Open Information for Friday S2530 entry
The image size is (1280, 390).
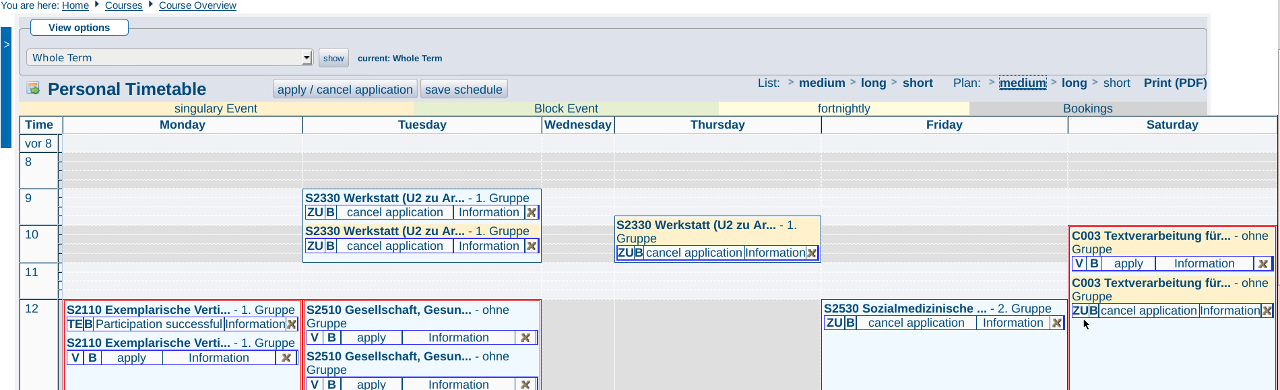tap(1013, 323)
